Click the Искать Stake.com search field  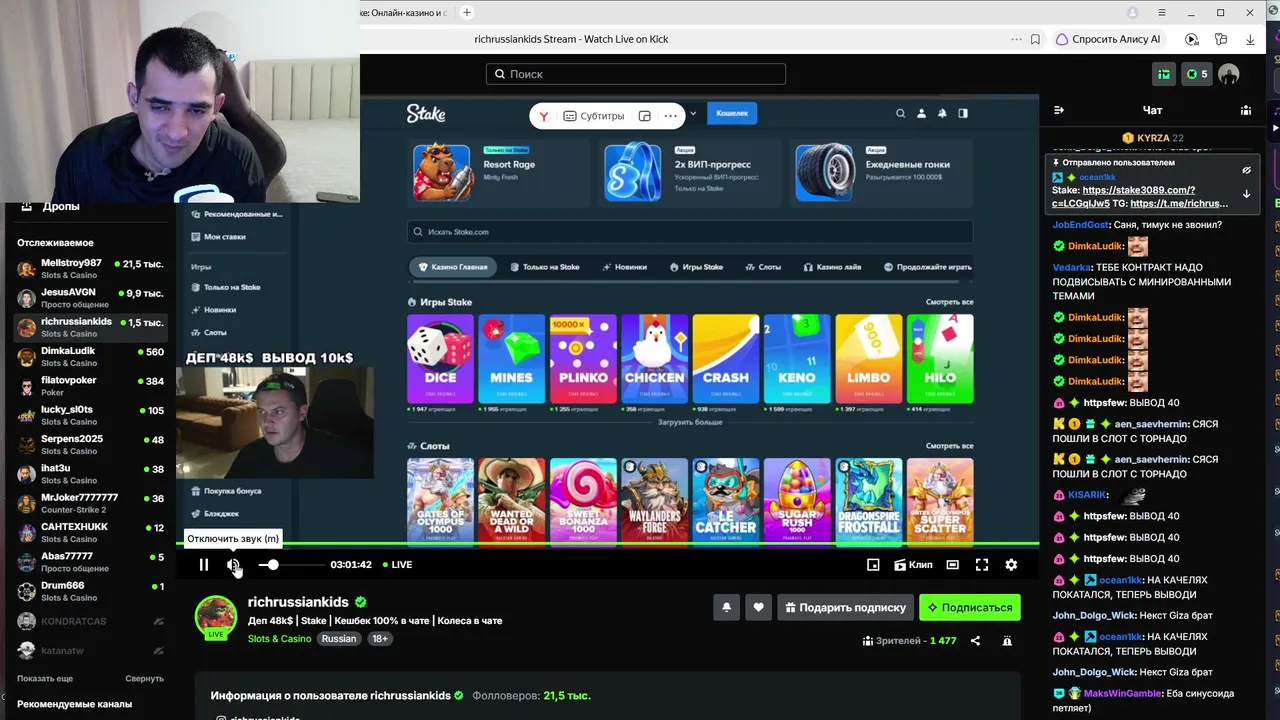point(690,232)
